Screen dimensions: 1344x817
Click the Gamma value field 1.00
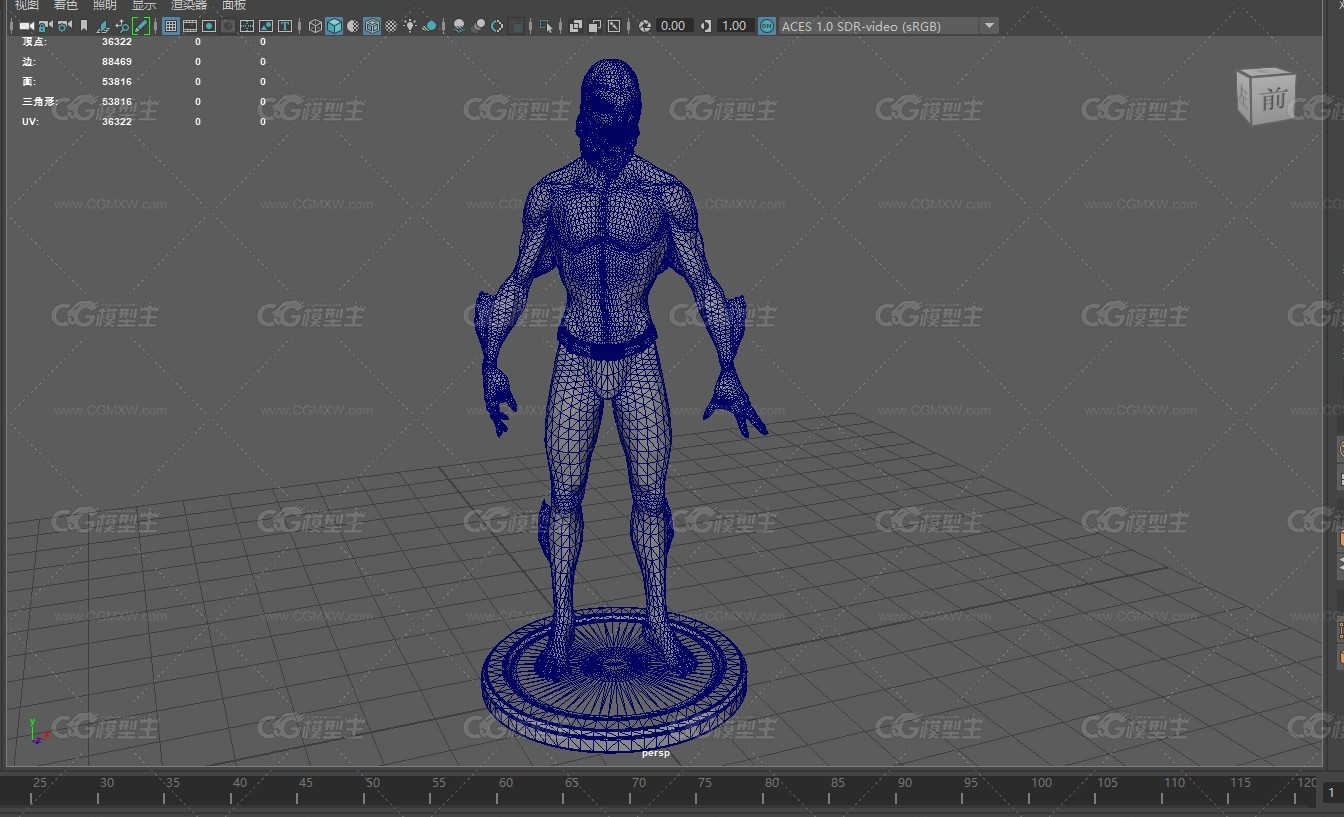coord(735,26)
